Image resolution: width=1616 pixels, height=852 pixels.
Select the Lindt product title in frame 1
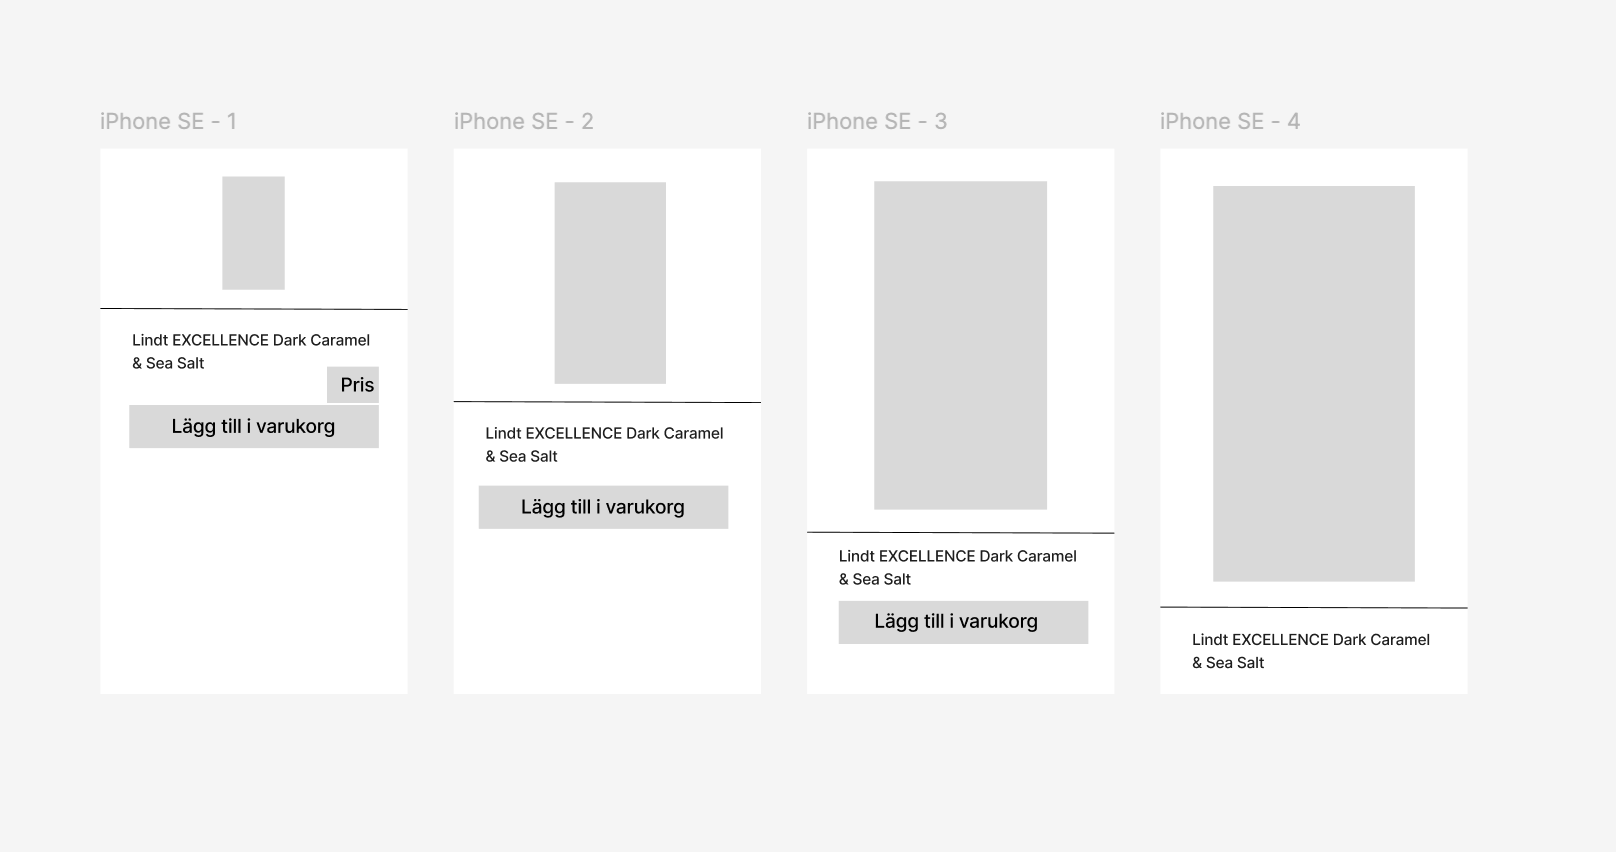pos(251,352)
